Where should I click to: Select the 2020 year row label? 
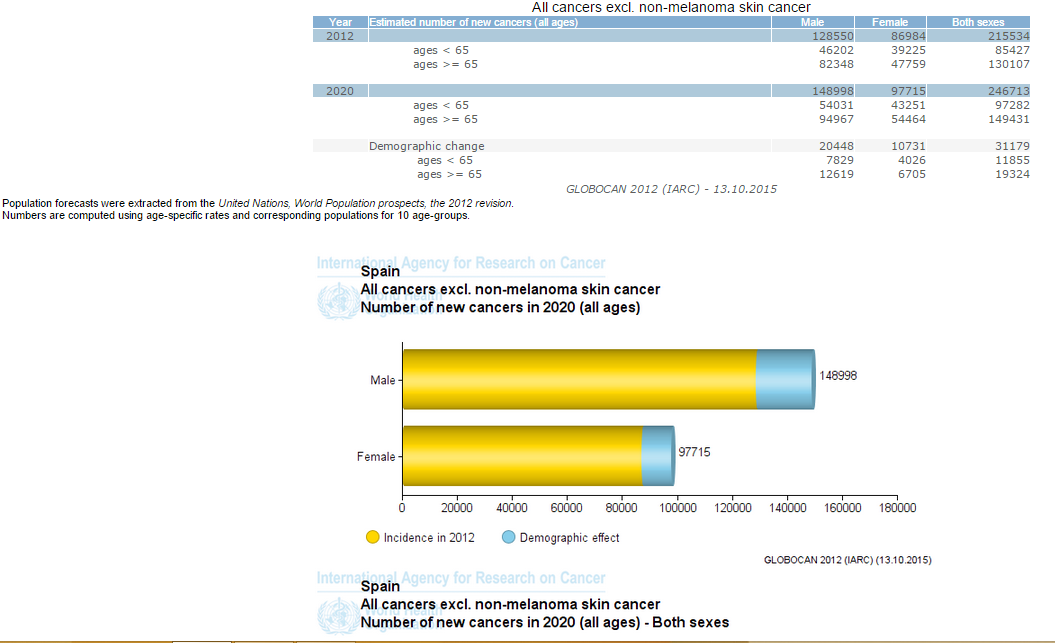tap(340, 91)
